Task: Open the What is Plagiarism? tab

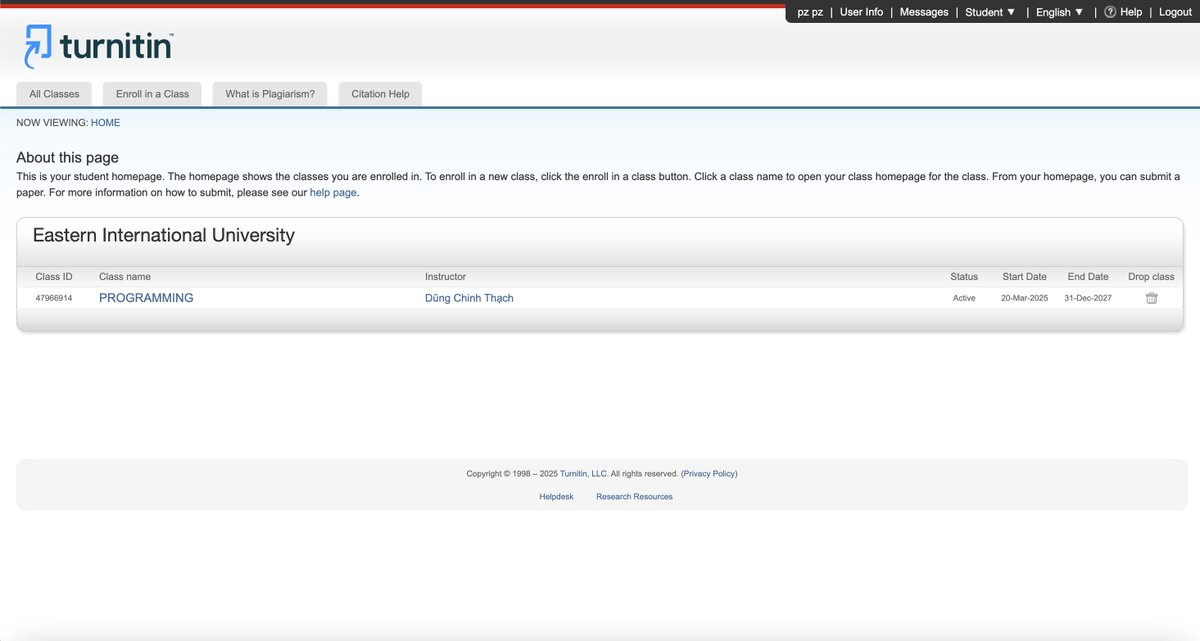Action: [270, 94]
